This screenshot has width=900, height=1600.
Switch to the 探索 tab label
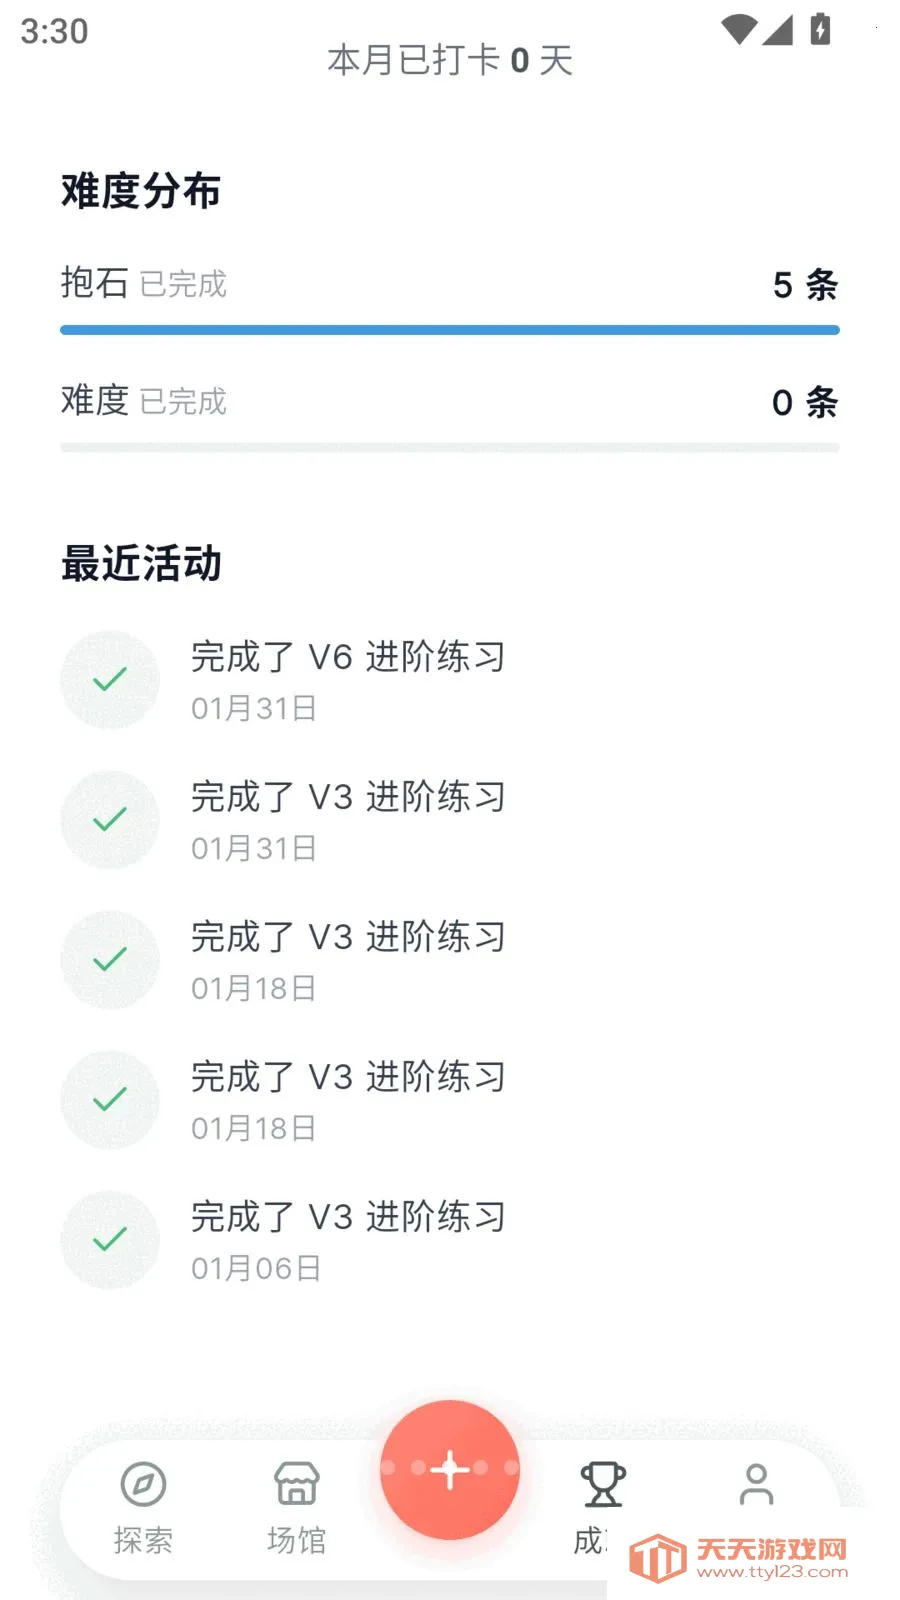pyautogui.click(x=143, y=1540)
